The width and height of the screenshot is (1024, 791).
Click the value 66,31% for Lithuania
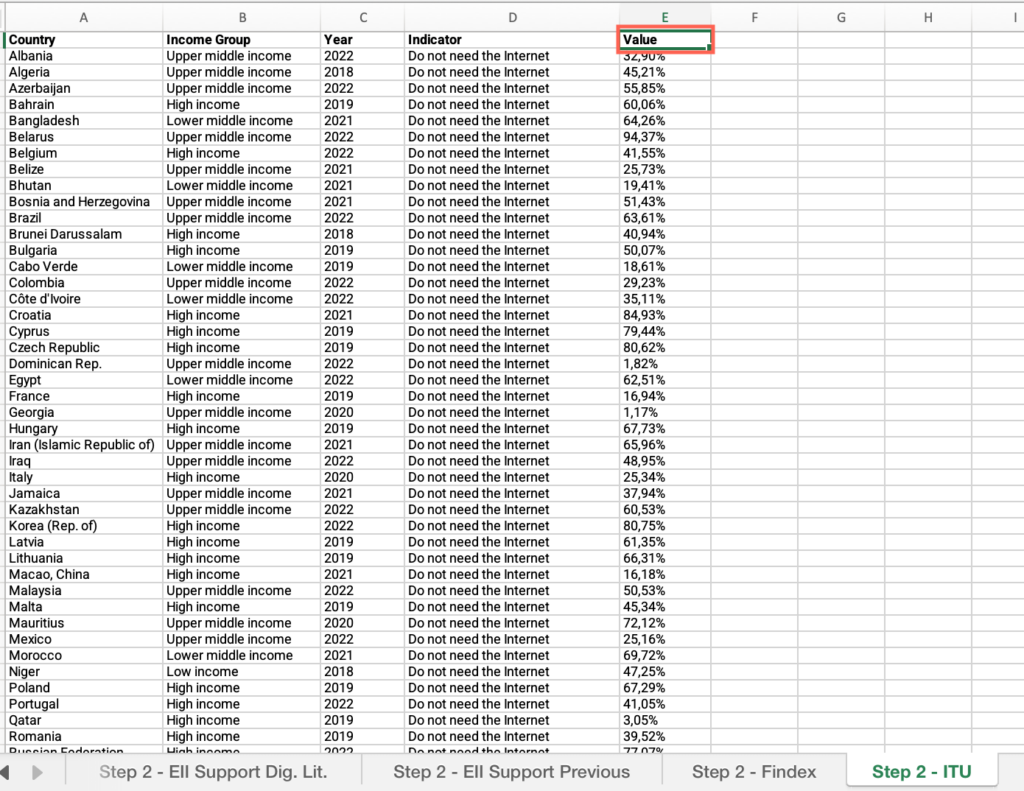665,558
